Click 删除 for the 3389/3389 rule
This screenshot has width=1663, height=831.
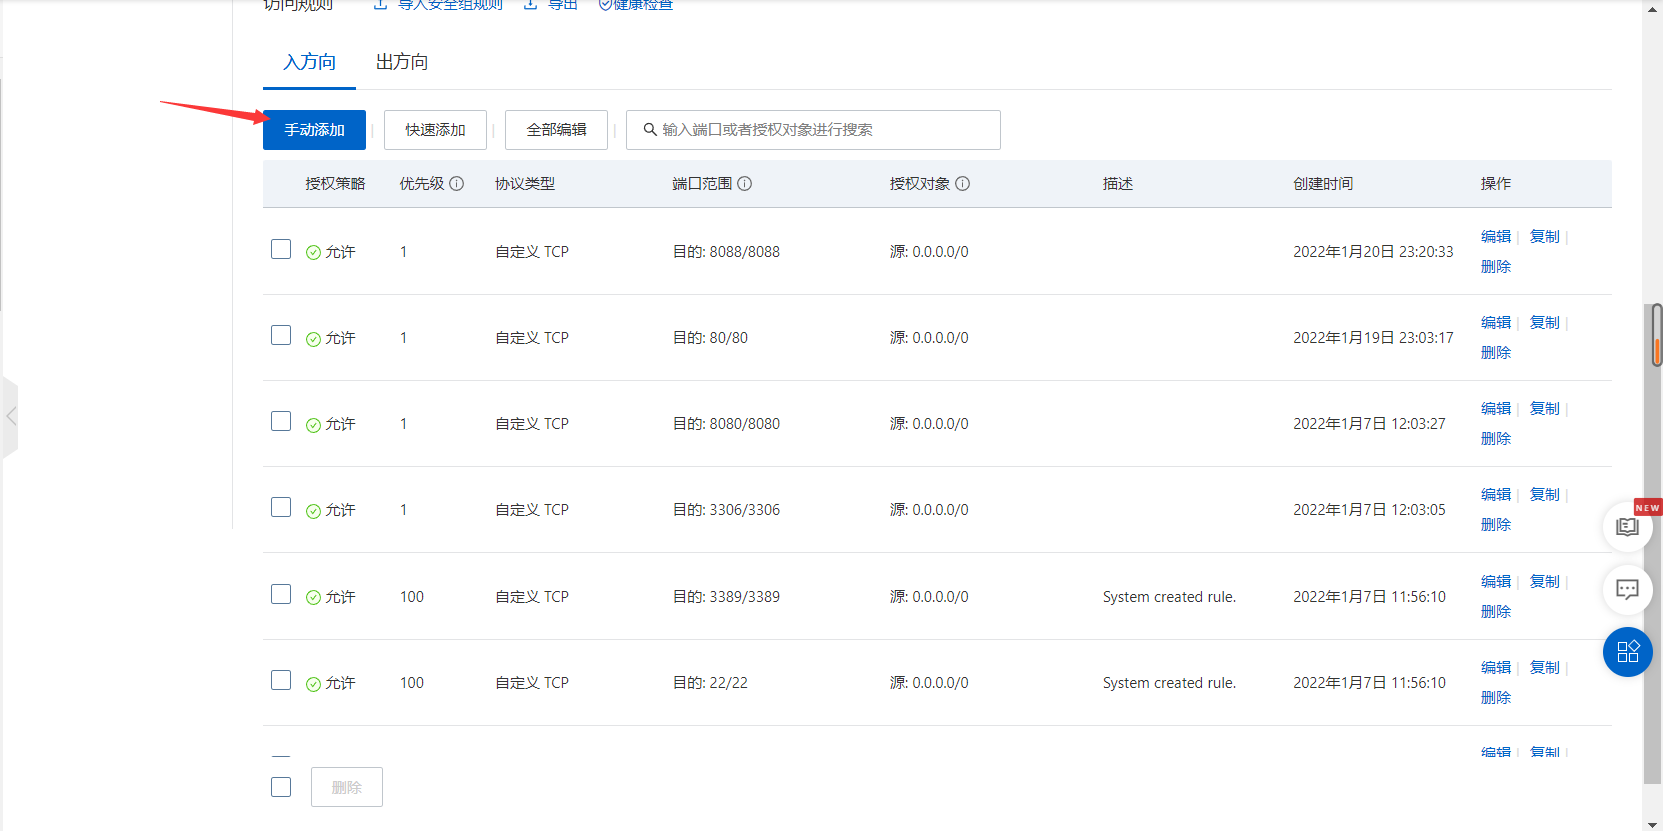tap(1496, 612)
